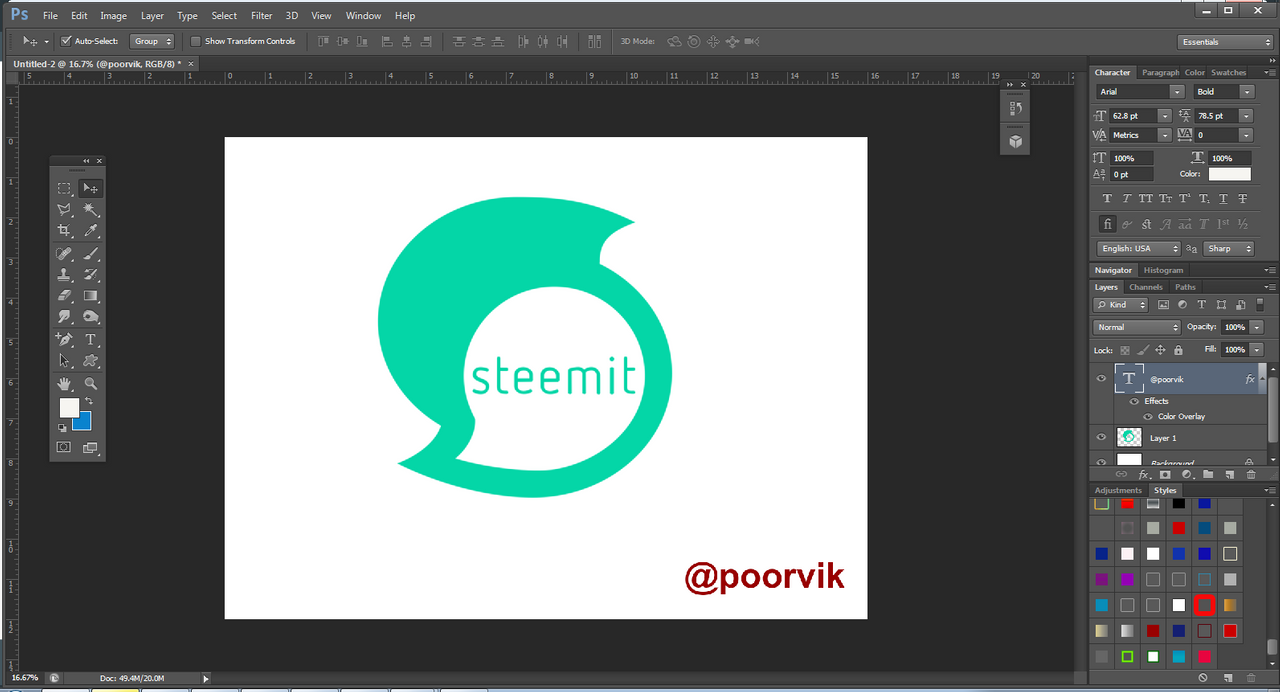This screenshot has width=1280, height=692.
Task: Click the Layer 1 thumbnail
Action: point(1129,437)
